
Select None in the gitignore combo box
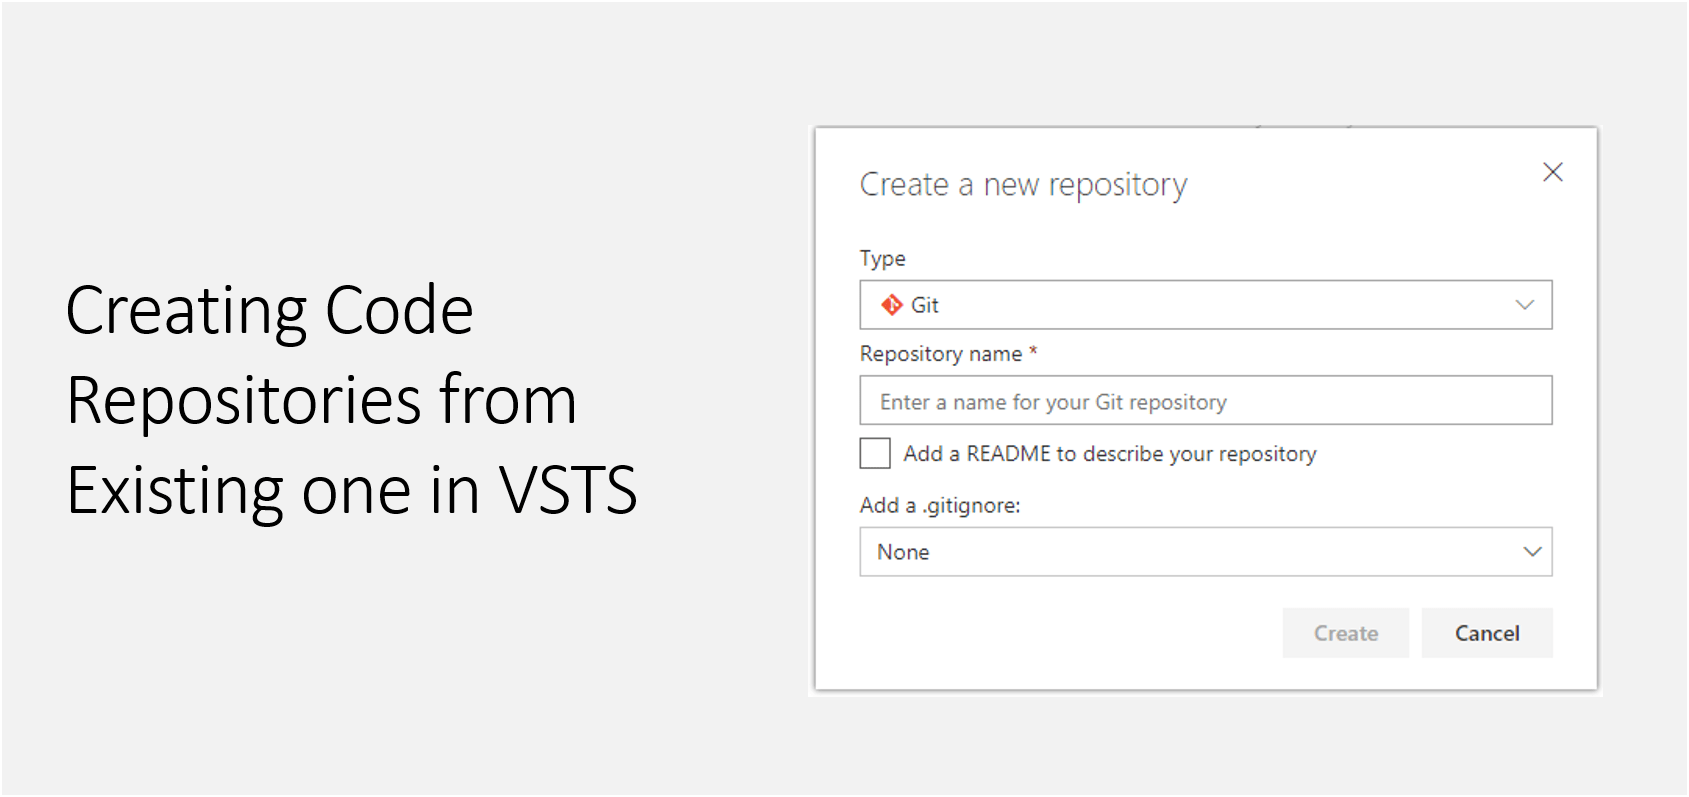(903, 551)
